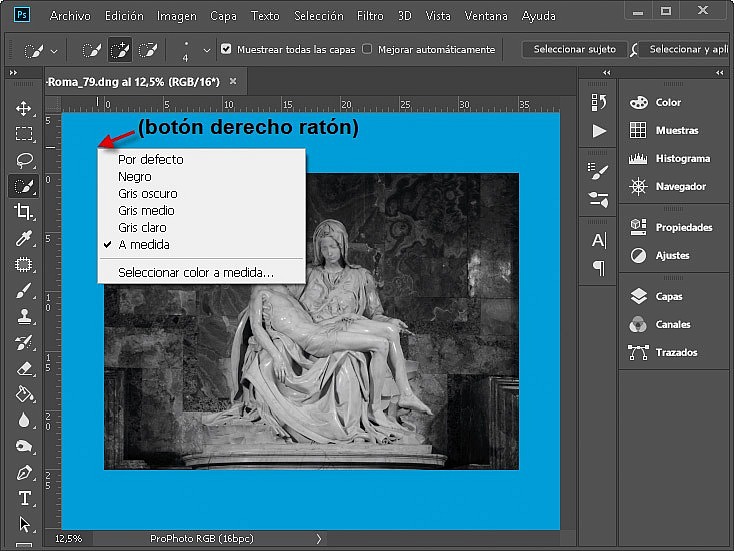This screenshot has height=551, width=734.
Task: Select the Brush tool
Action: tap(23, 291)
